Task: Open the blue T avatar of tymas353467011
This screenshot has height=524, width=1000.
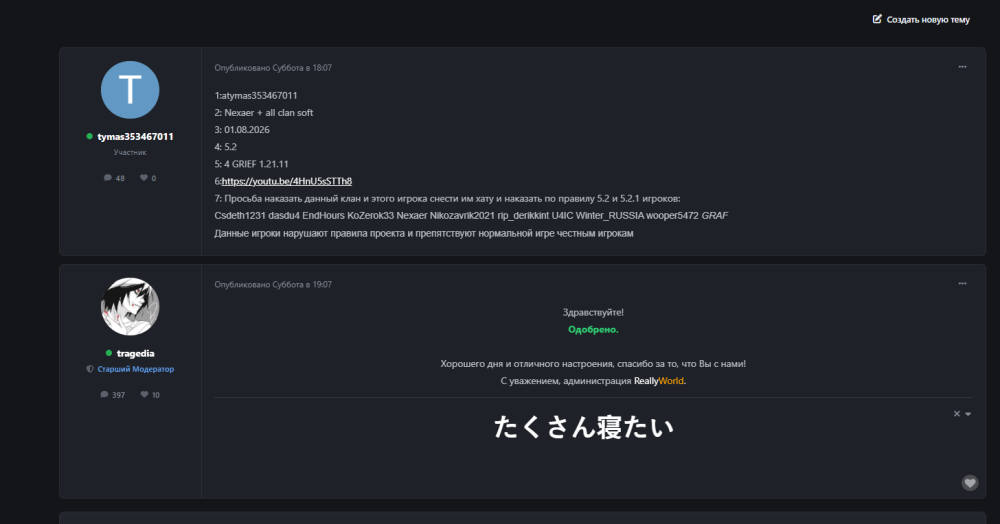Action: pos(130,90)
